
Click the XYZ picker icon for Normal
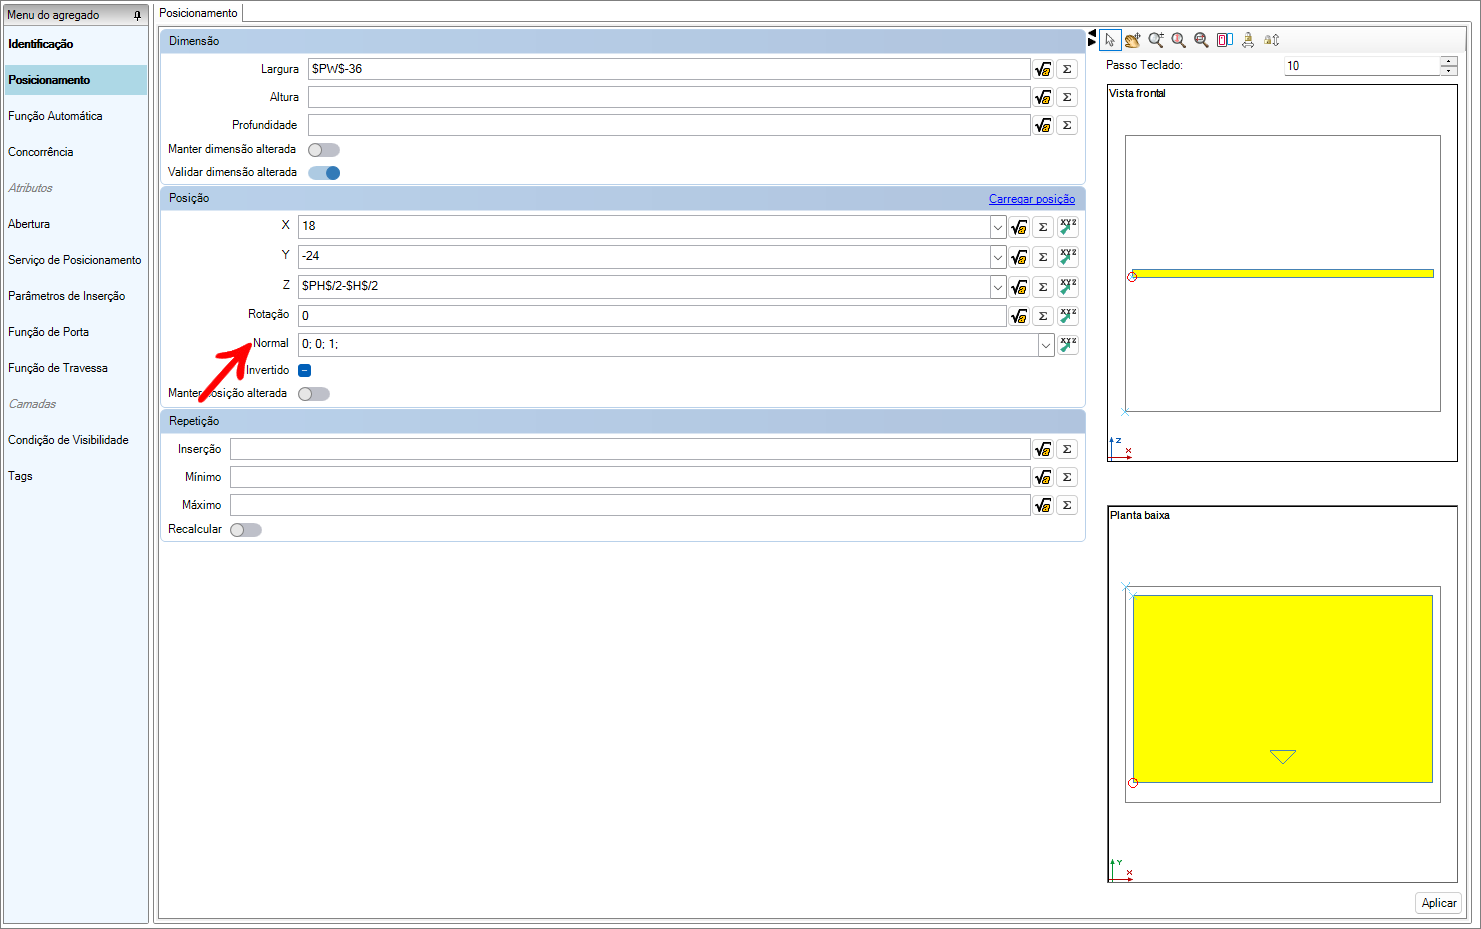click(1068, 345)
